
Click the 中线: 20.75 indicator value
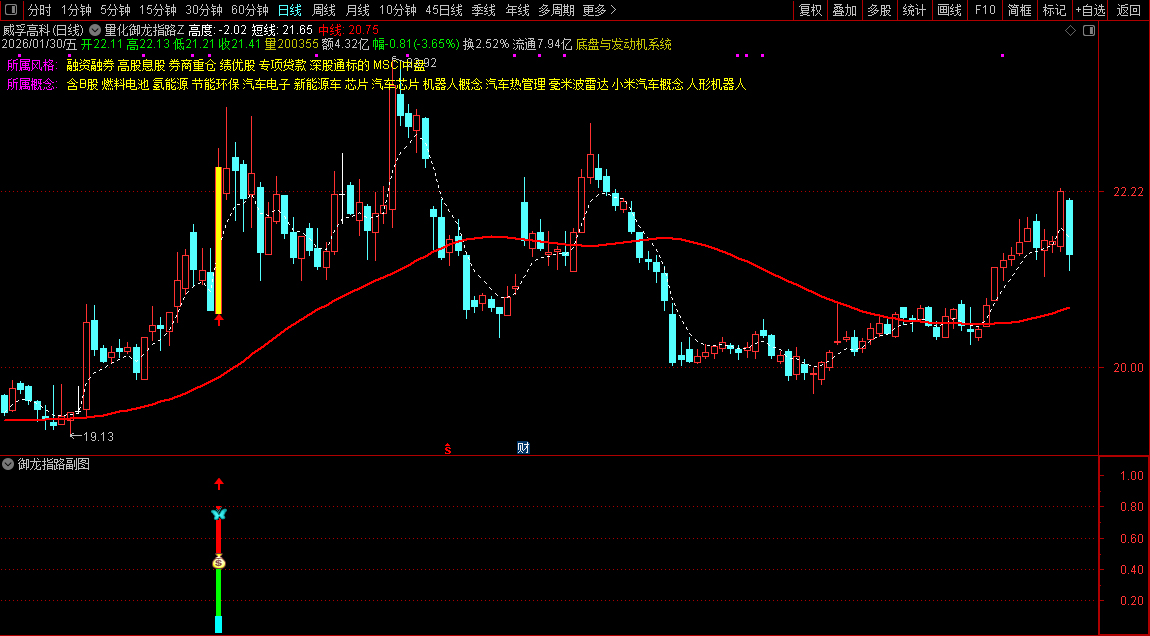pos(348,30)
